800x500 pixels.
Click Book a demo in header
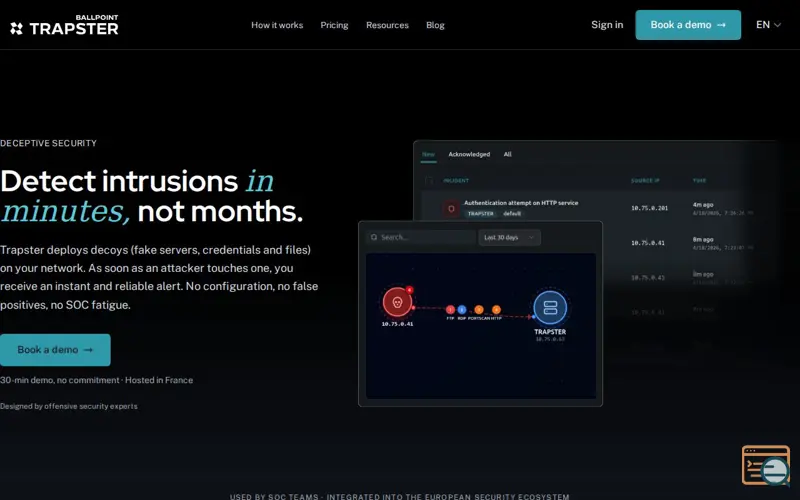click(688, 24)
